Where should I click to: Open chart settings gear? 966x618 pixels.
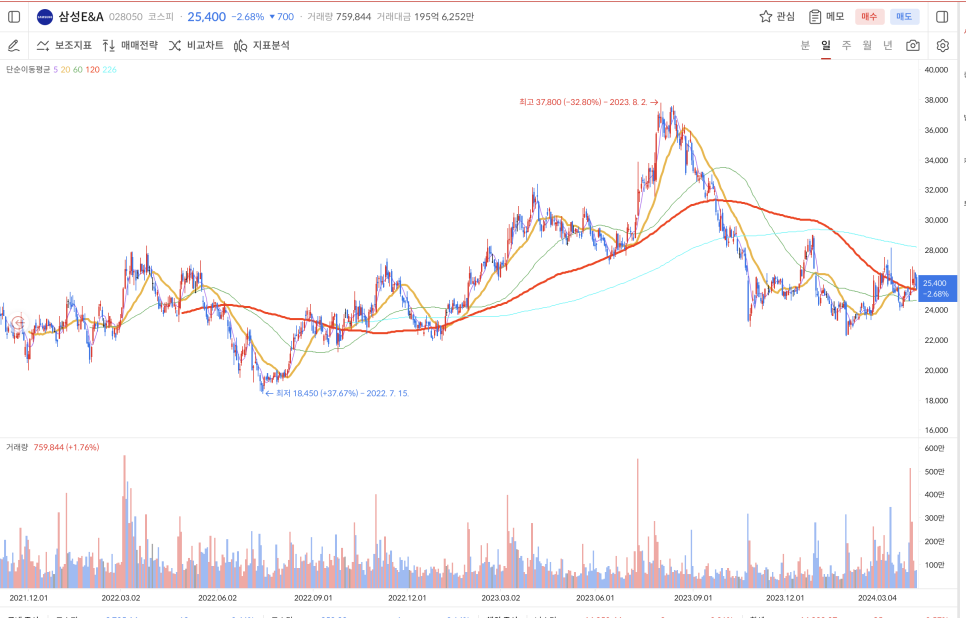[x=943, y=46]
